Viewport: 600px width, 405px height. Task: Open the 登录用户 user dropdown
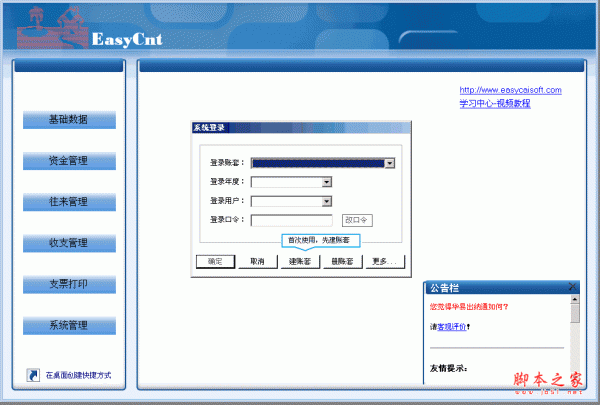click(x=326, y=201)
